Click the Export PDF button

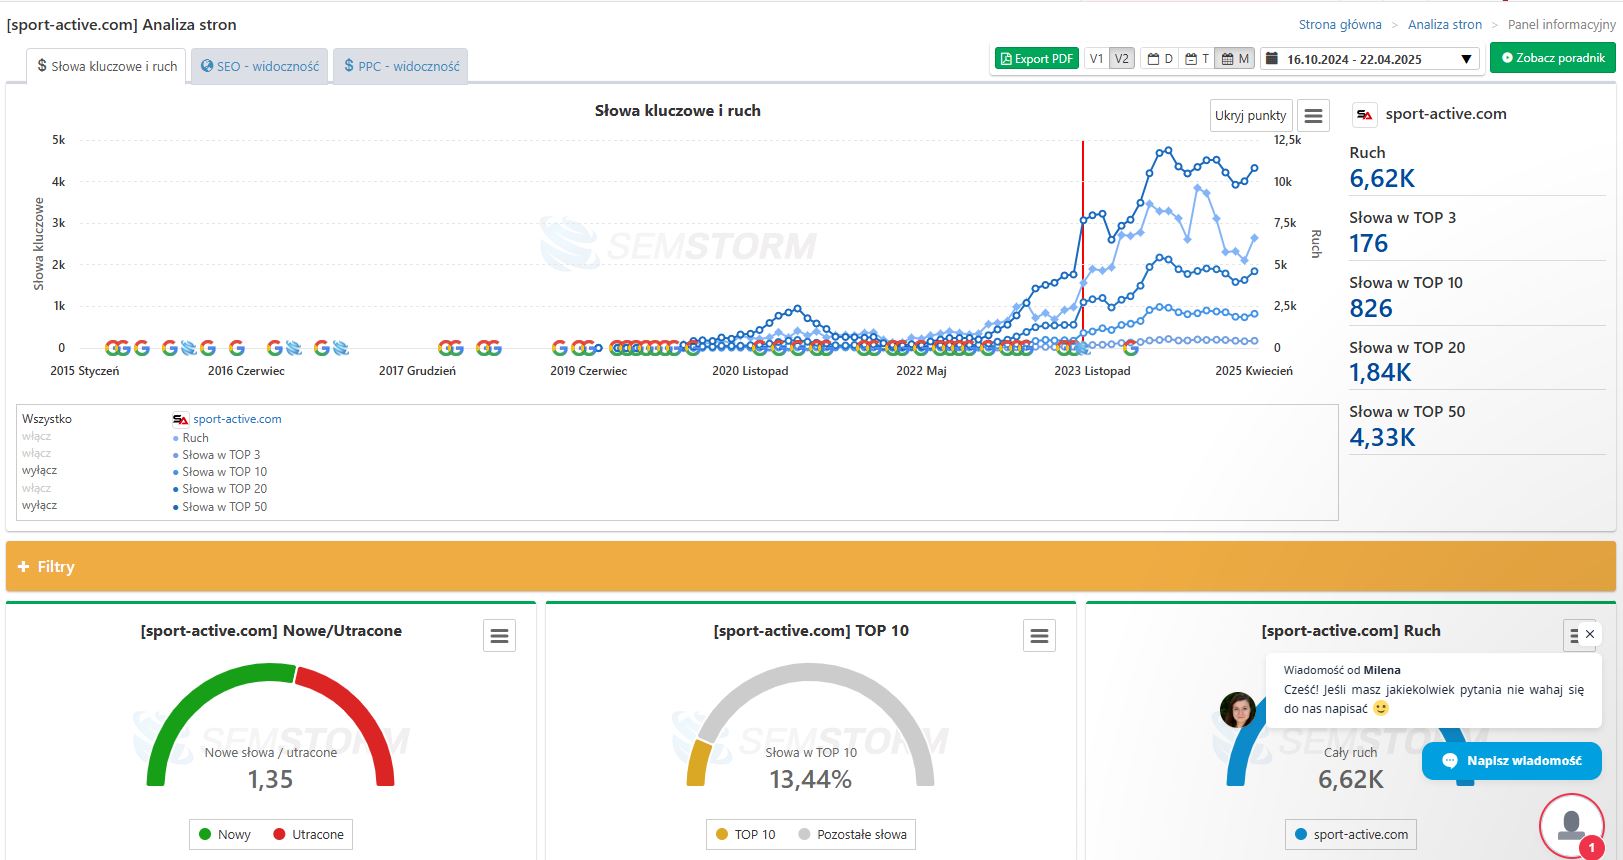coord(1036,59)
